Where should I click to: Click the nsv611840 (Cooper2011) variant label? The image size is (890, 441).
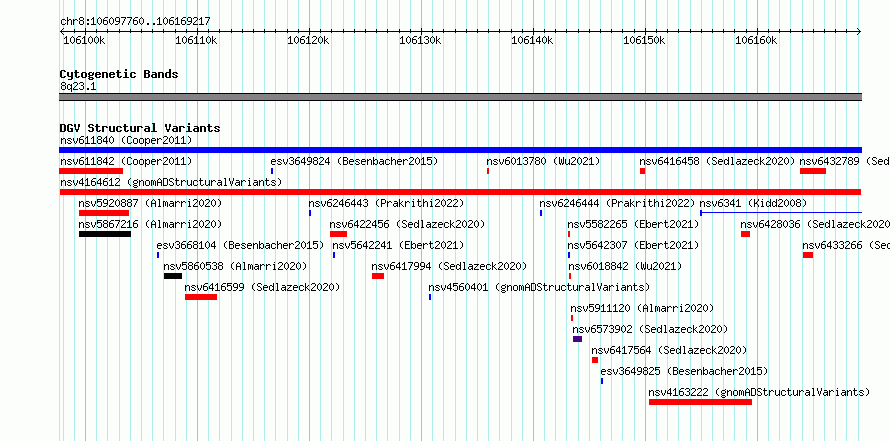pos(126,140)
